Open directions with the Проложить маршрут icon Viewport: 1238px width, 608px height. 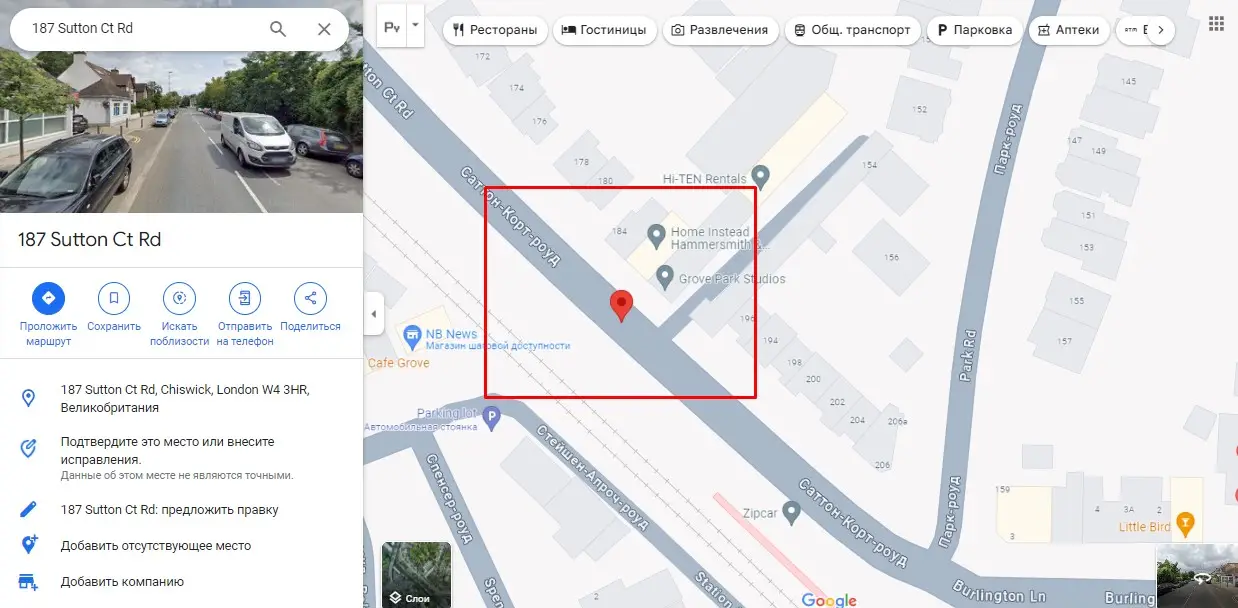(x=48, y=297)
